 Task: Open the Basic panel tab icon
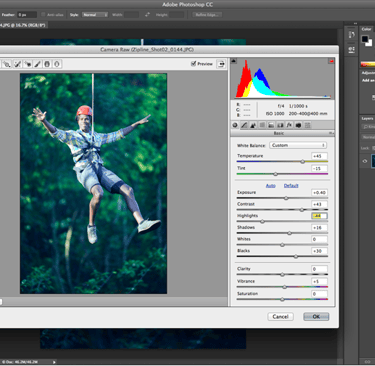[235, 125]
